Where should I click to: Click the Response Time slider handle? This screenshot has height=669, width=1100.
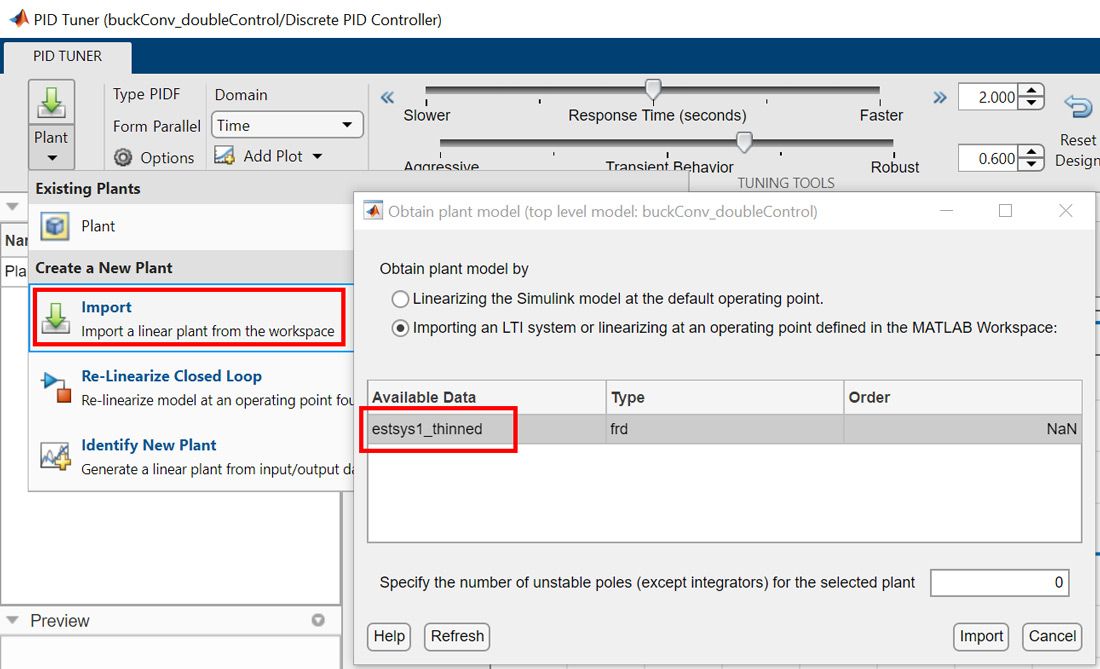click(x=653, y=90)
